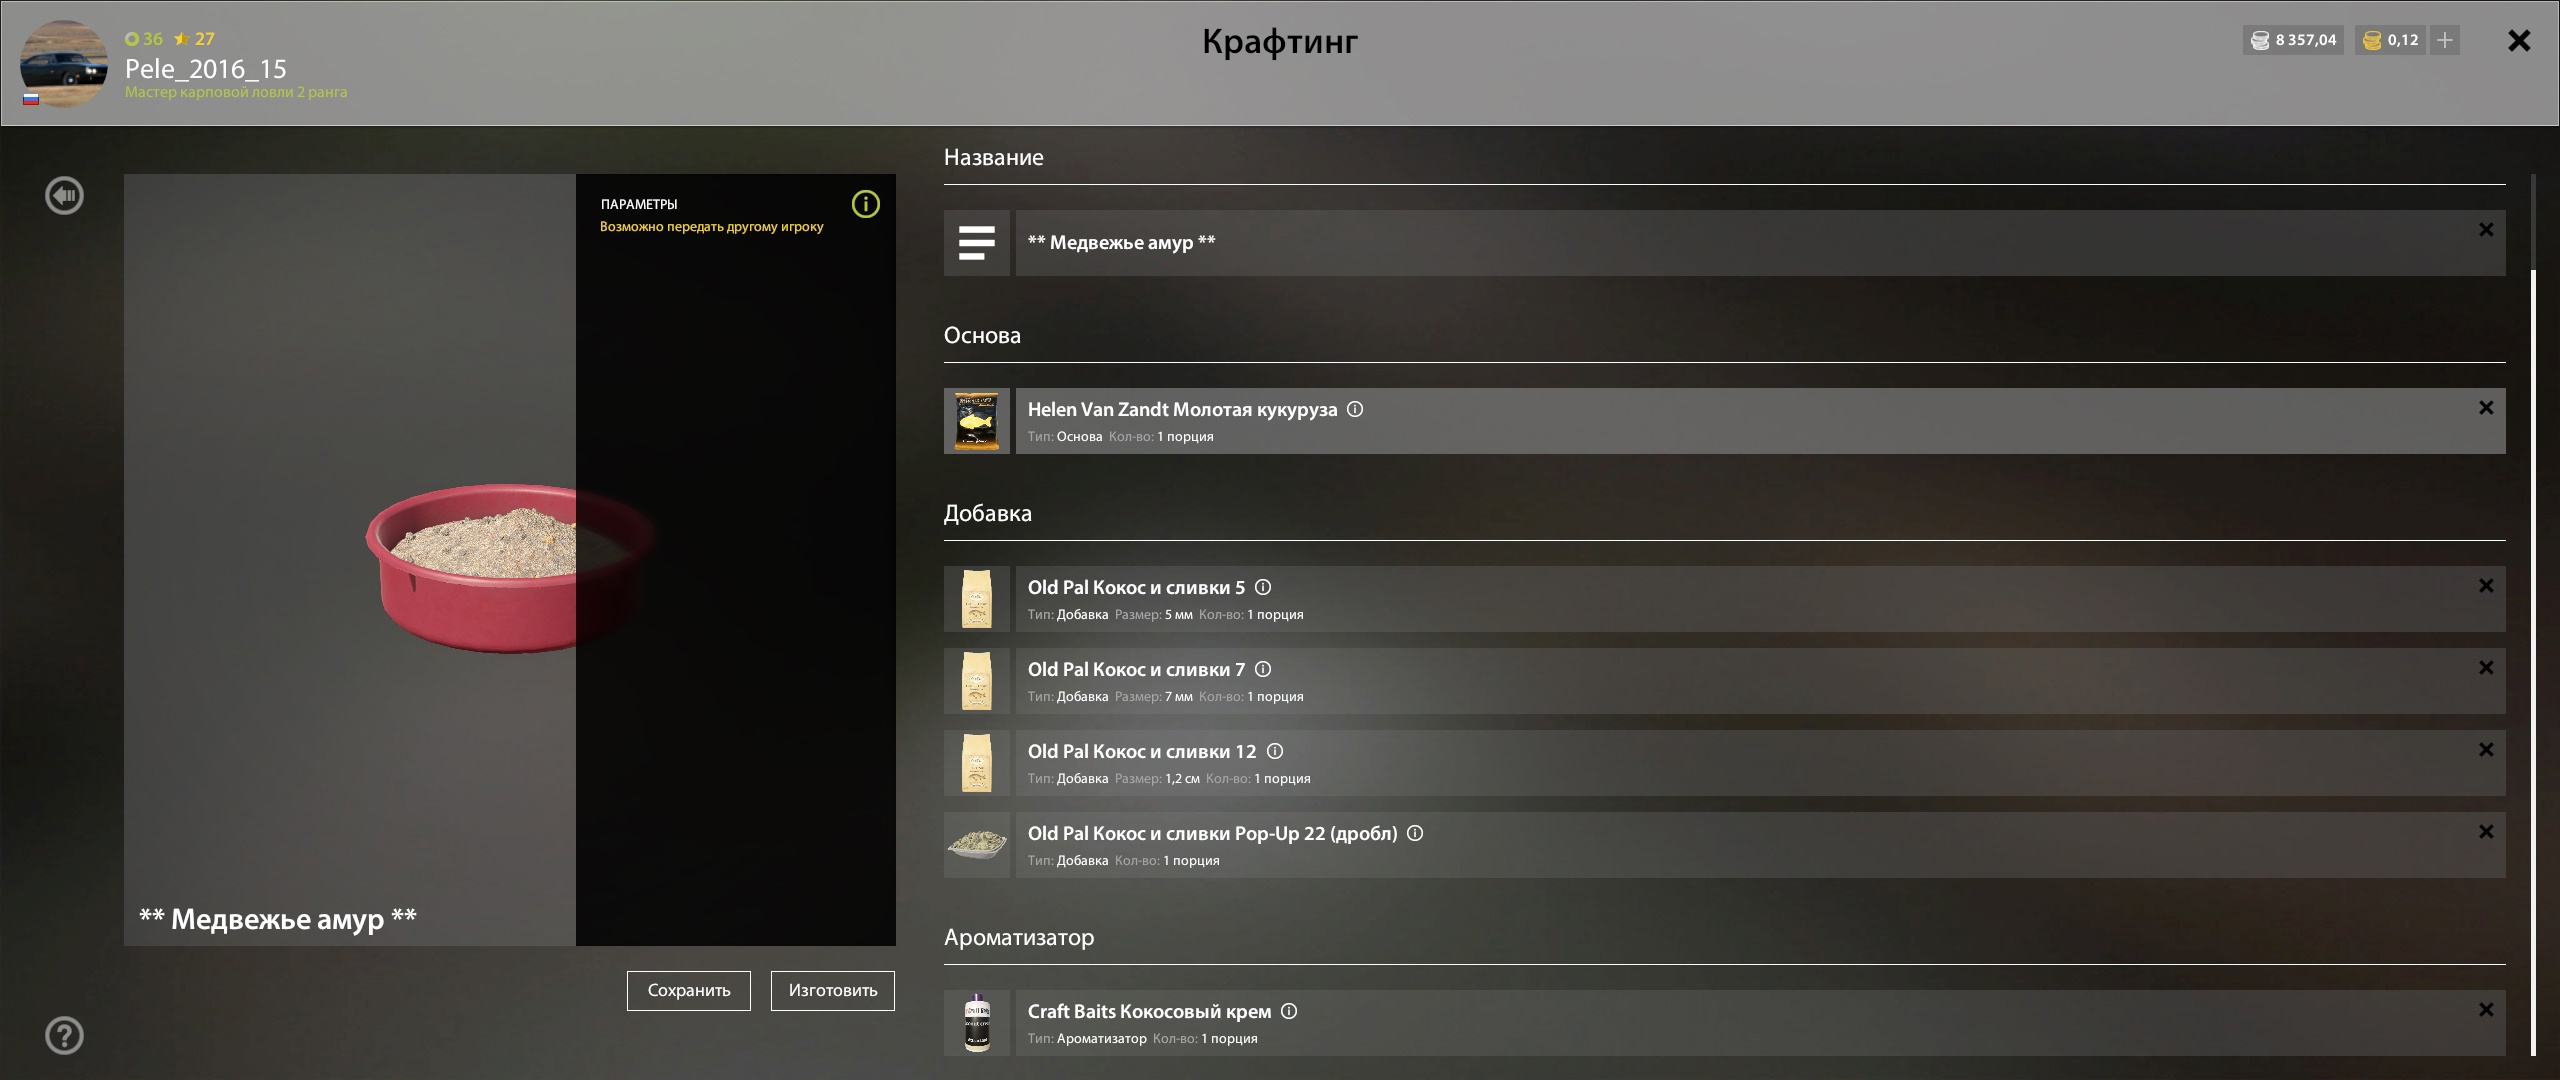Click the plus icon to add currency

tap(2445, 40)
